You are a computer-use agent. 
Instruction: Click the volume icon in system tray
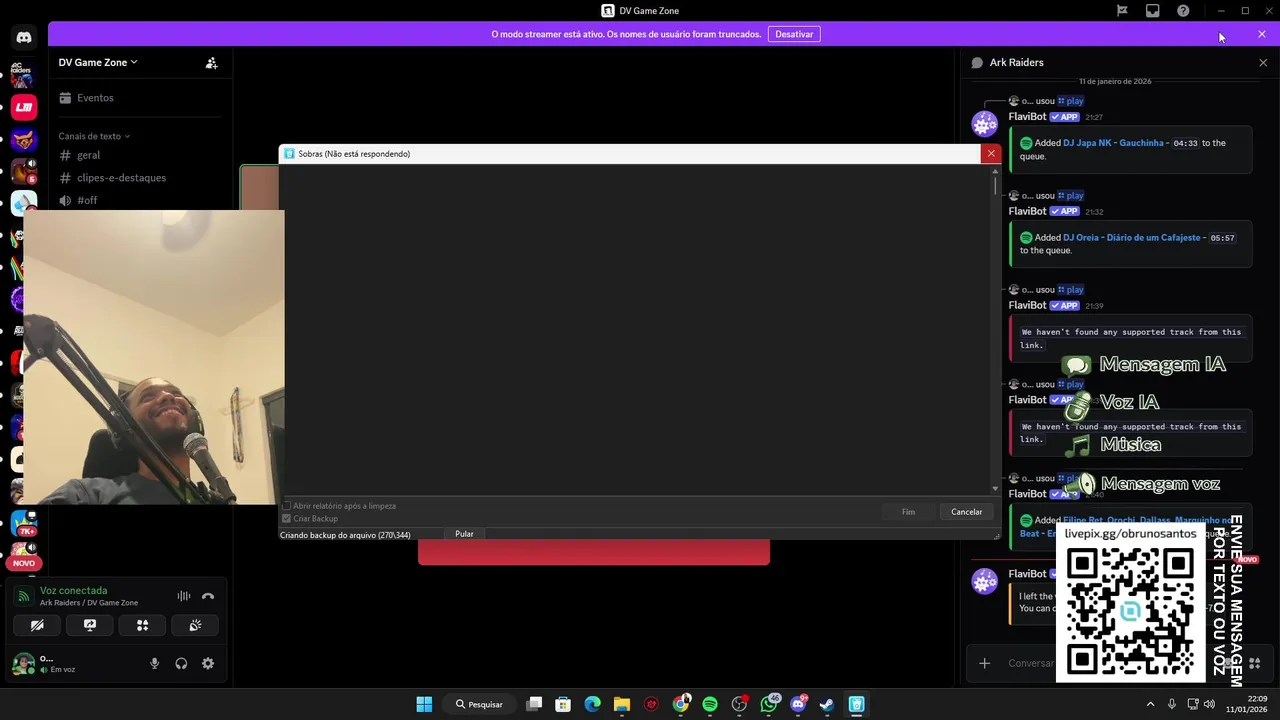(1209, 704)
